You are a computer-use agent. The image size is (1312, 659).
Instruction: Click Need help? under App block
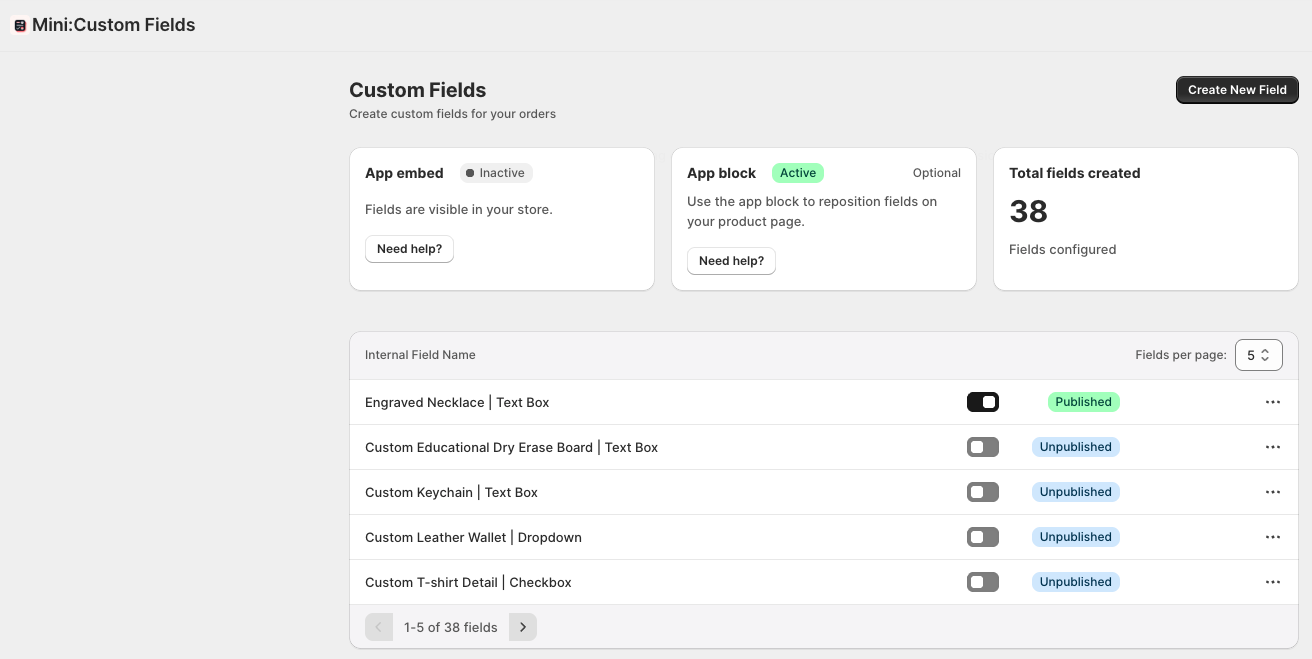[731, 261]
